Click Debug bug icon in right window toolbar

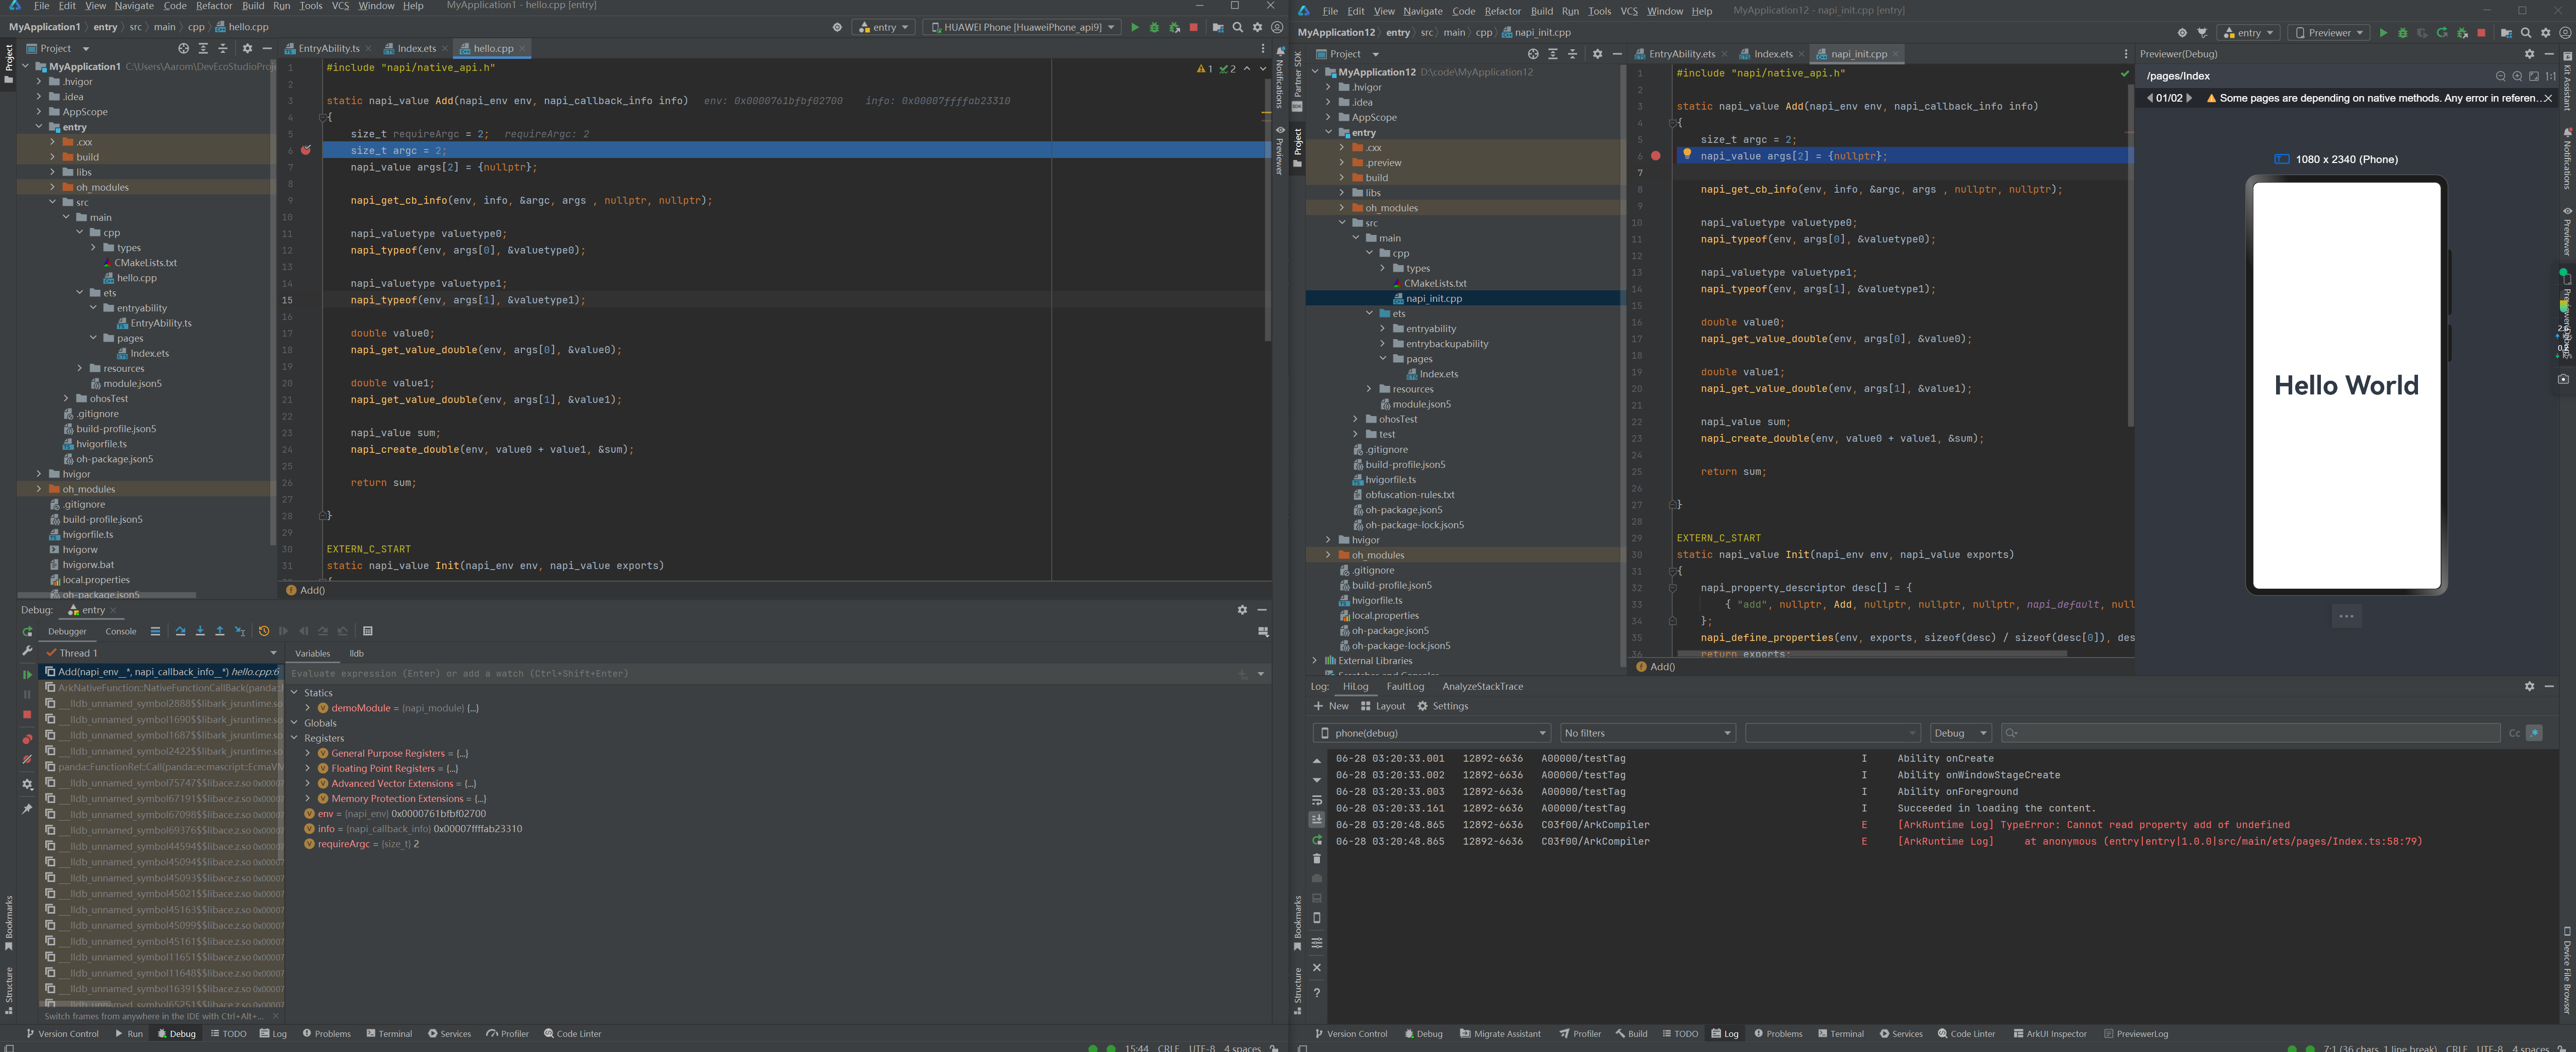point(2402,33)
